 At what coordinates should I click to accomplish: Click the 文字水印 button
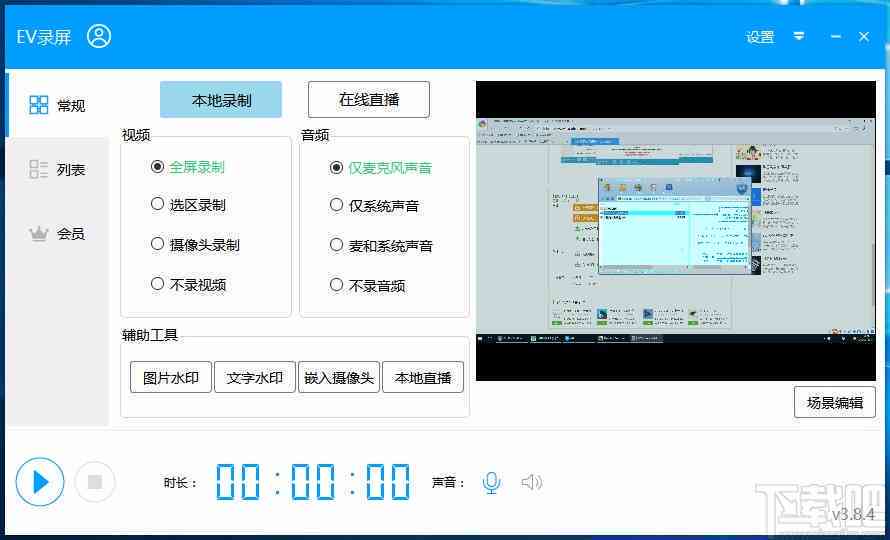tap(255, 377)
